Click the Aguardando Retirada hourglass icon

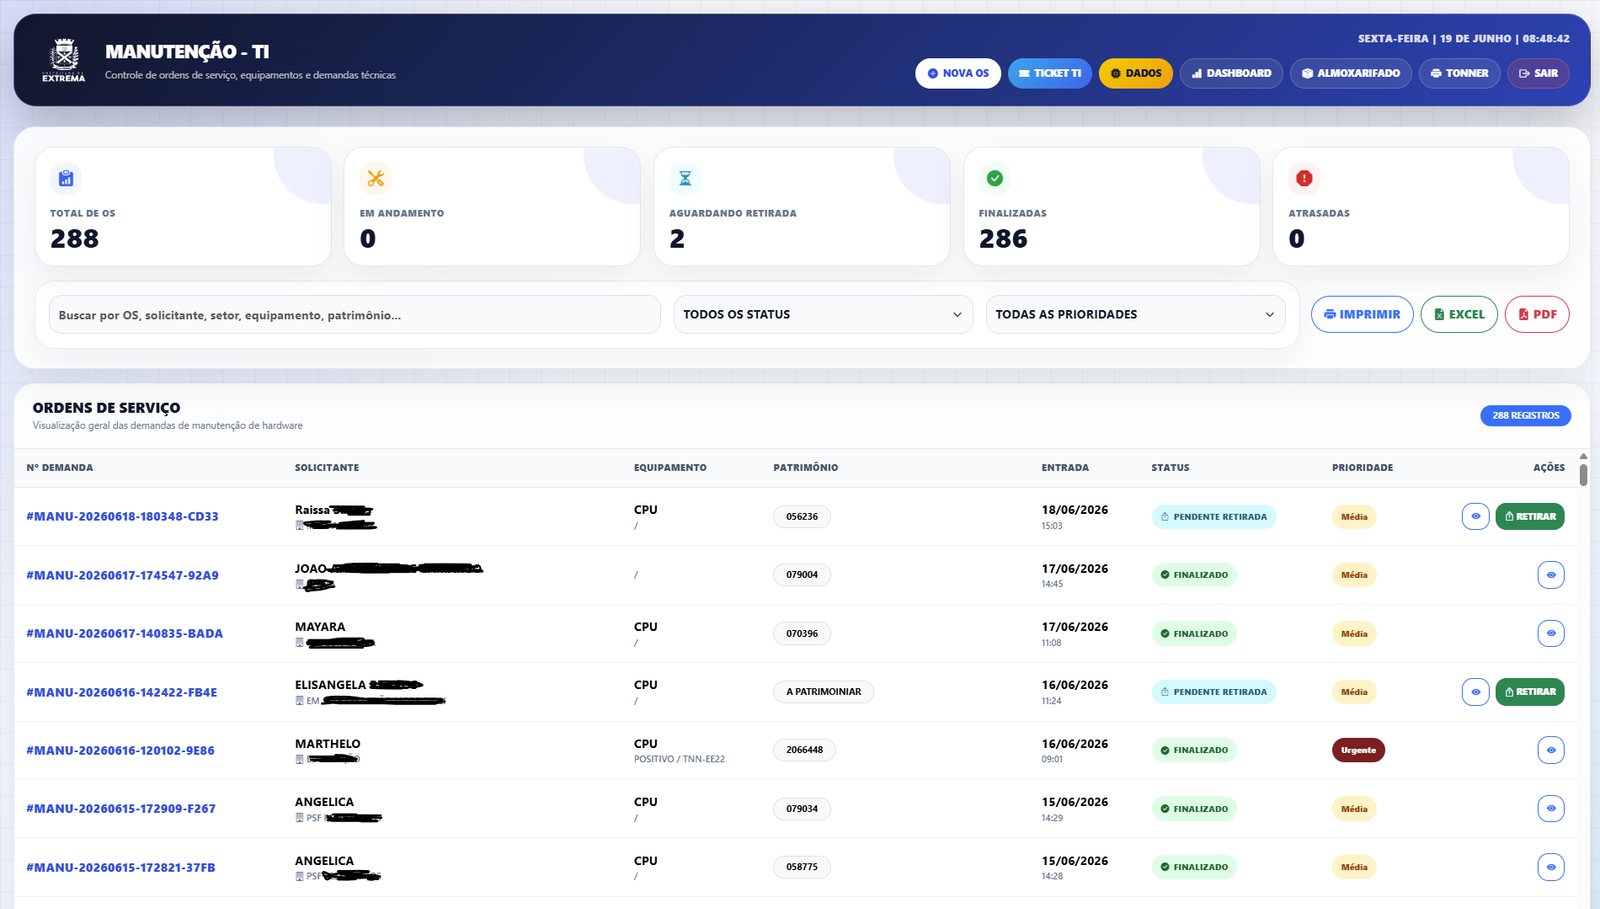(x=685, y=178)
